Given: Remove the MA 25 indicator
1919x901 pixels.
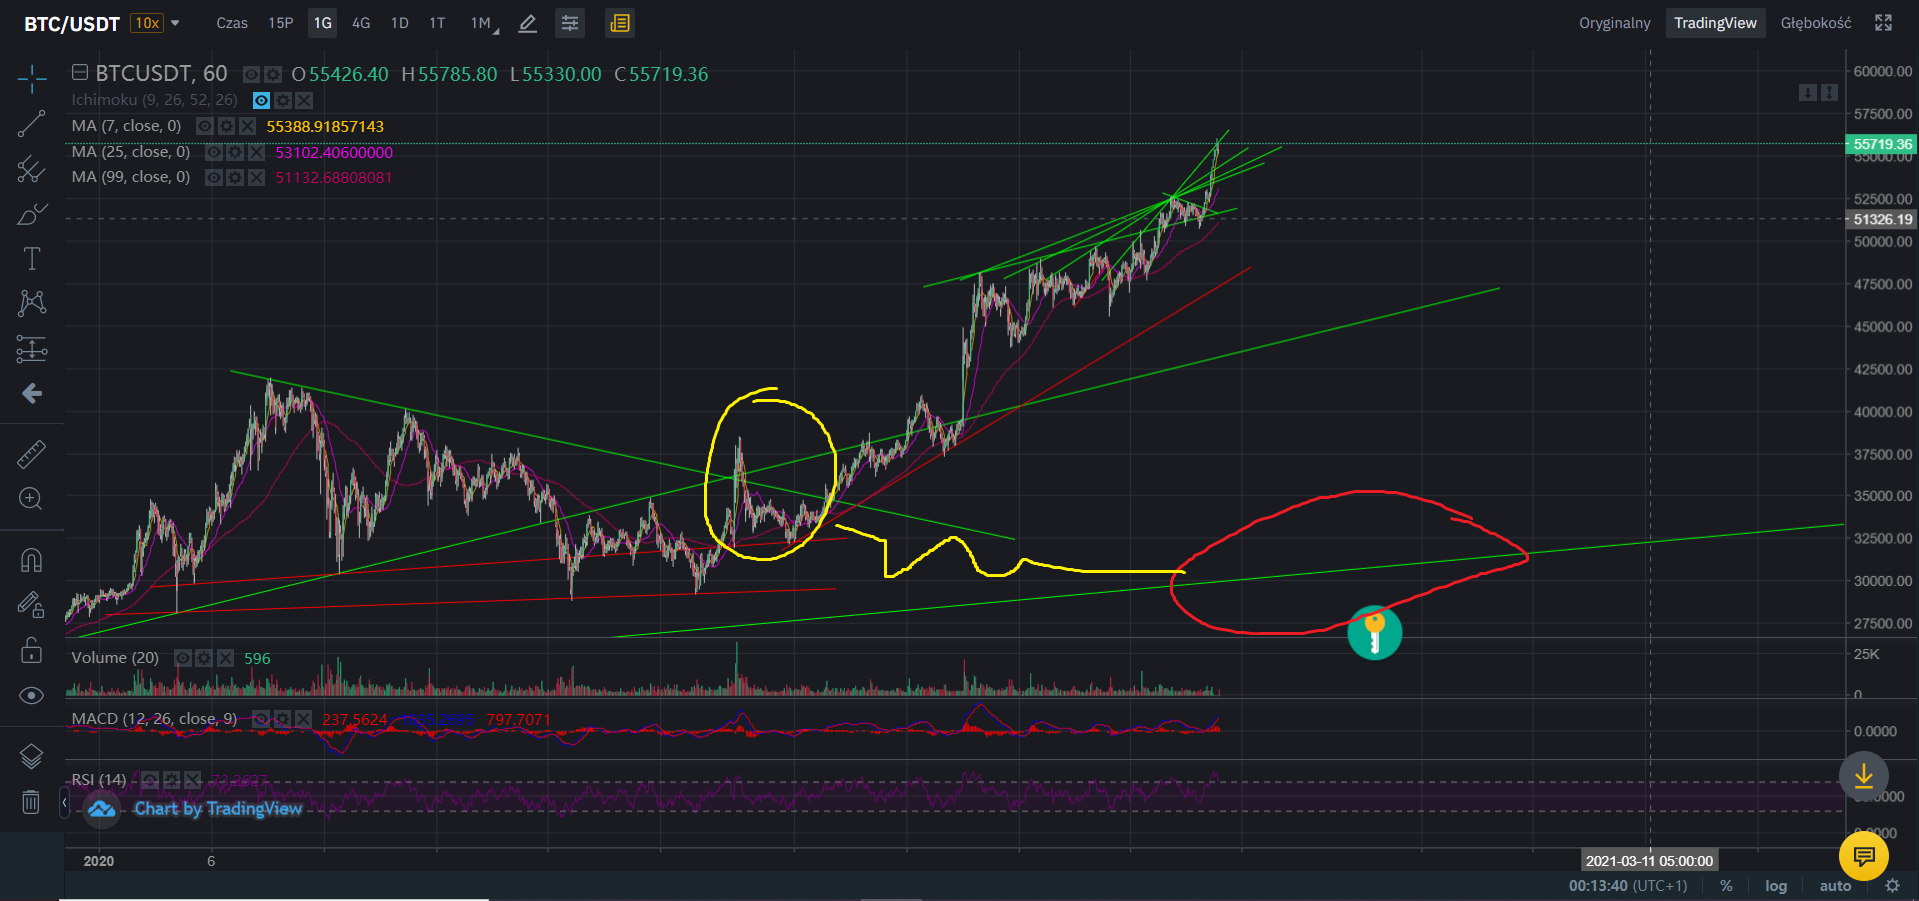Looking at the screenshot, I should (x=256, y=152).
